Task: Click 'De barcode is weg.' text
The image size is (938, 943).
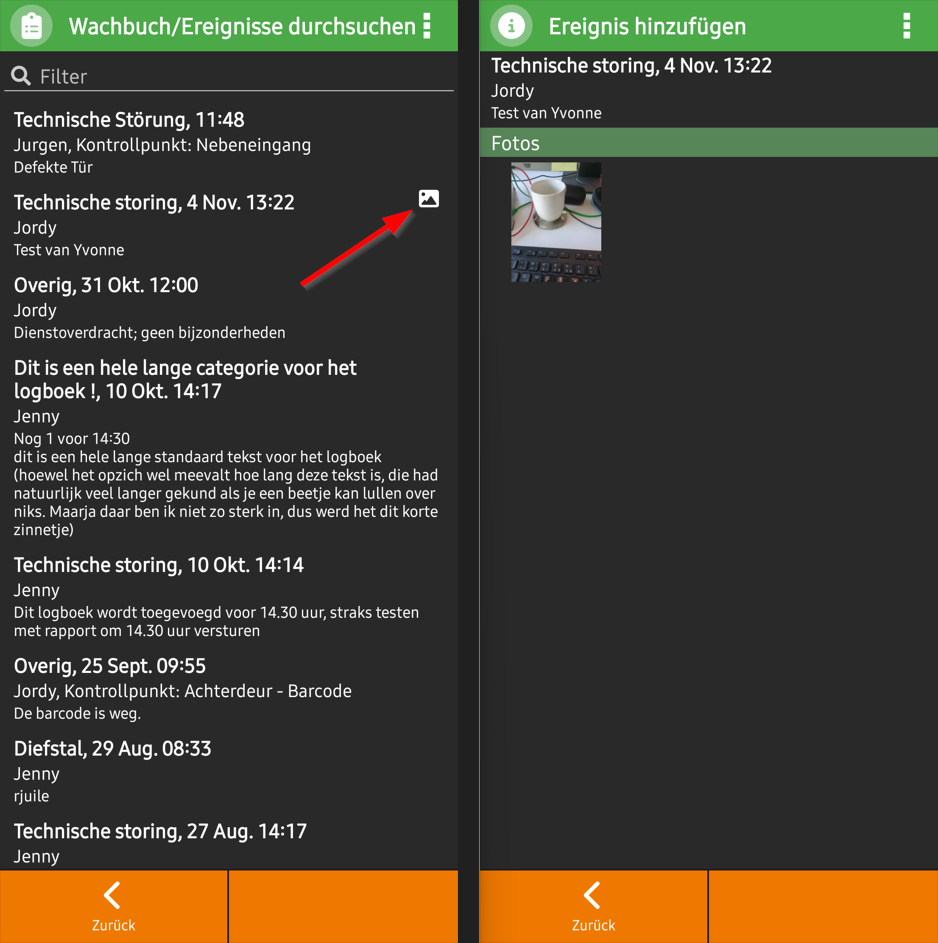Action: [x=77, y=713]
